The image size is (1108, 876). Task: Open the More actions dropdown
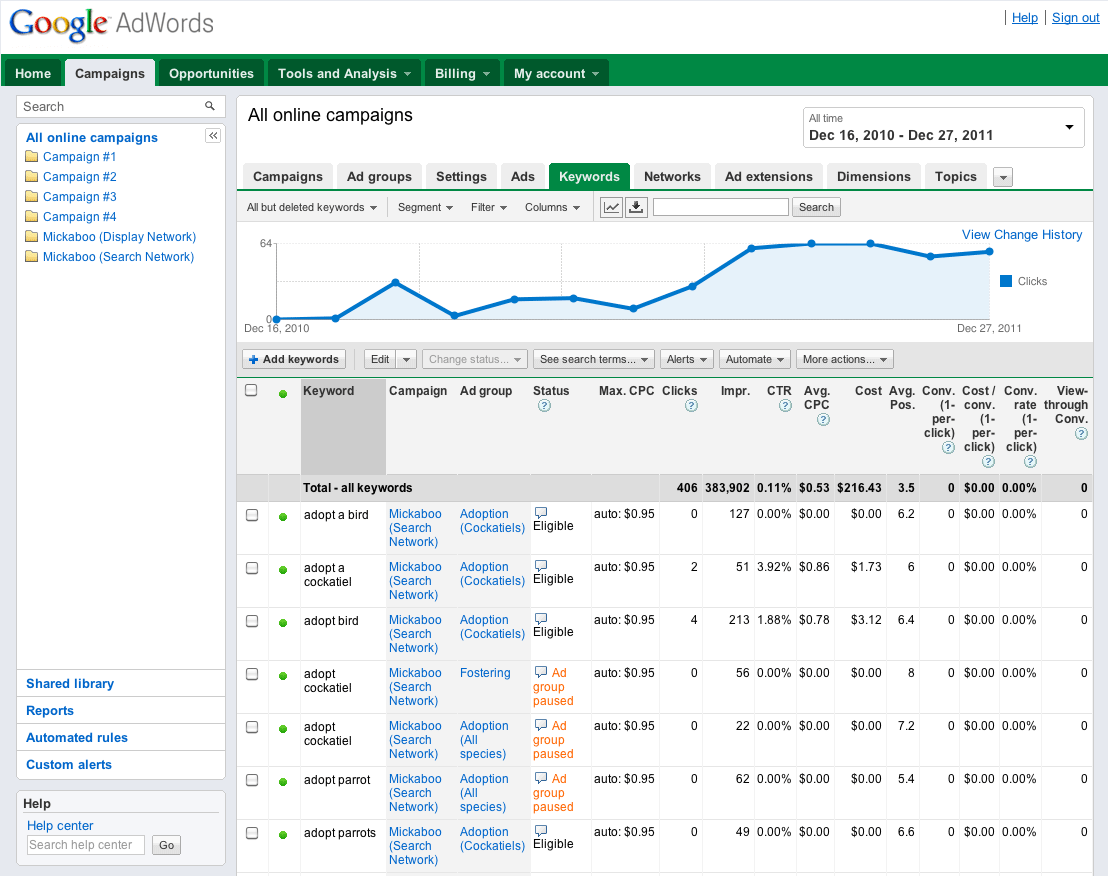click(x=844, y=360)
